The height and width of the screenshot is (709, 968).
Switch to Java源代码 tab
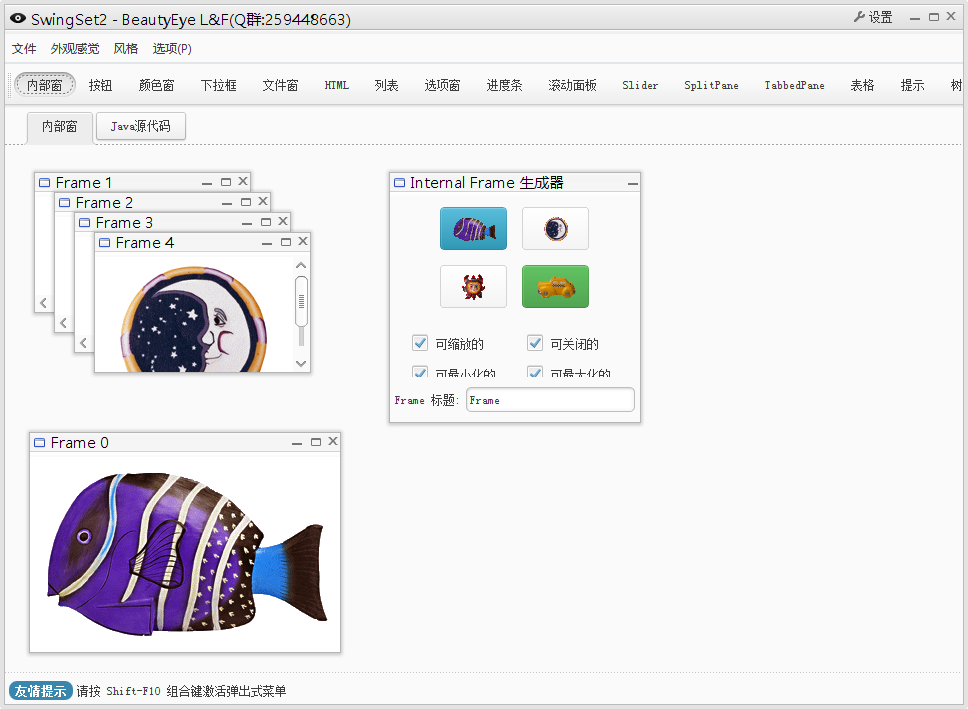point(140,127)
